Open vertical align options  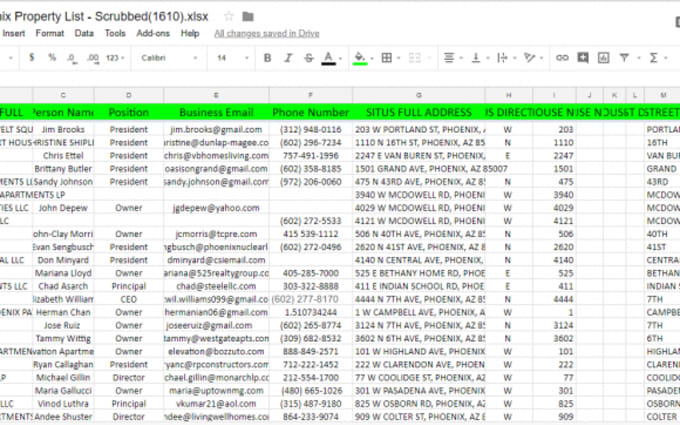pos(476,58)
